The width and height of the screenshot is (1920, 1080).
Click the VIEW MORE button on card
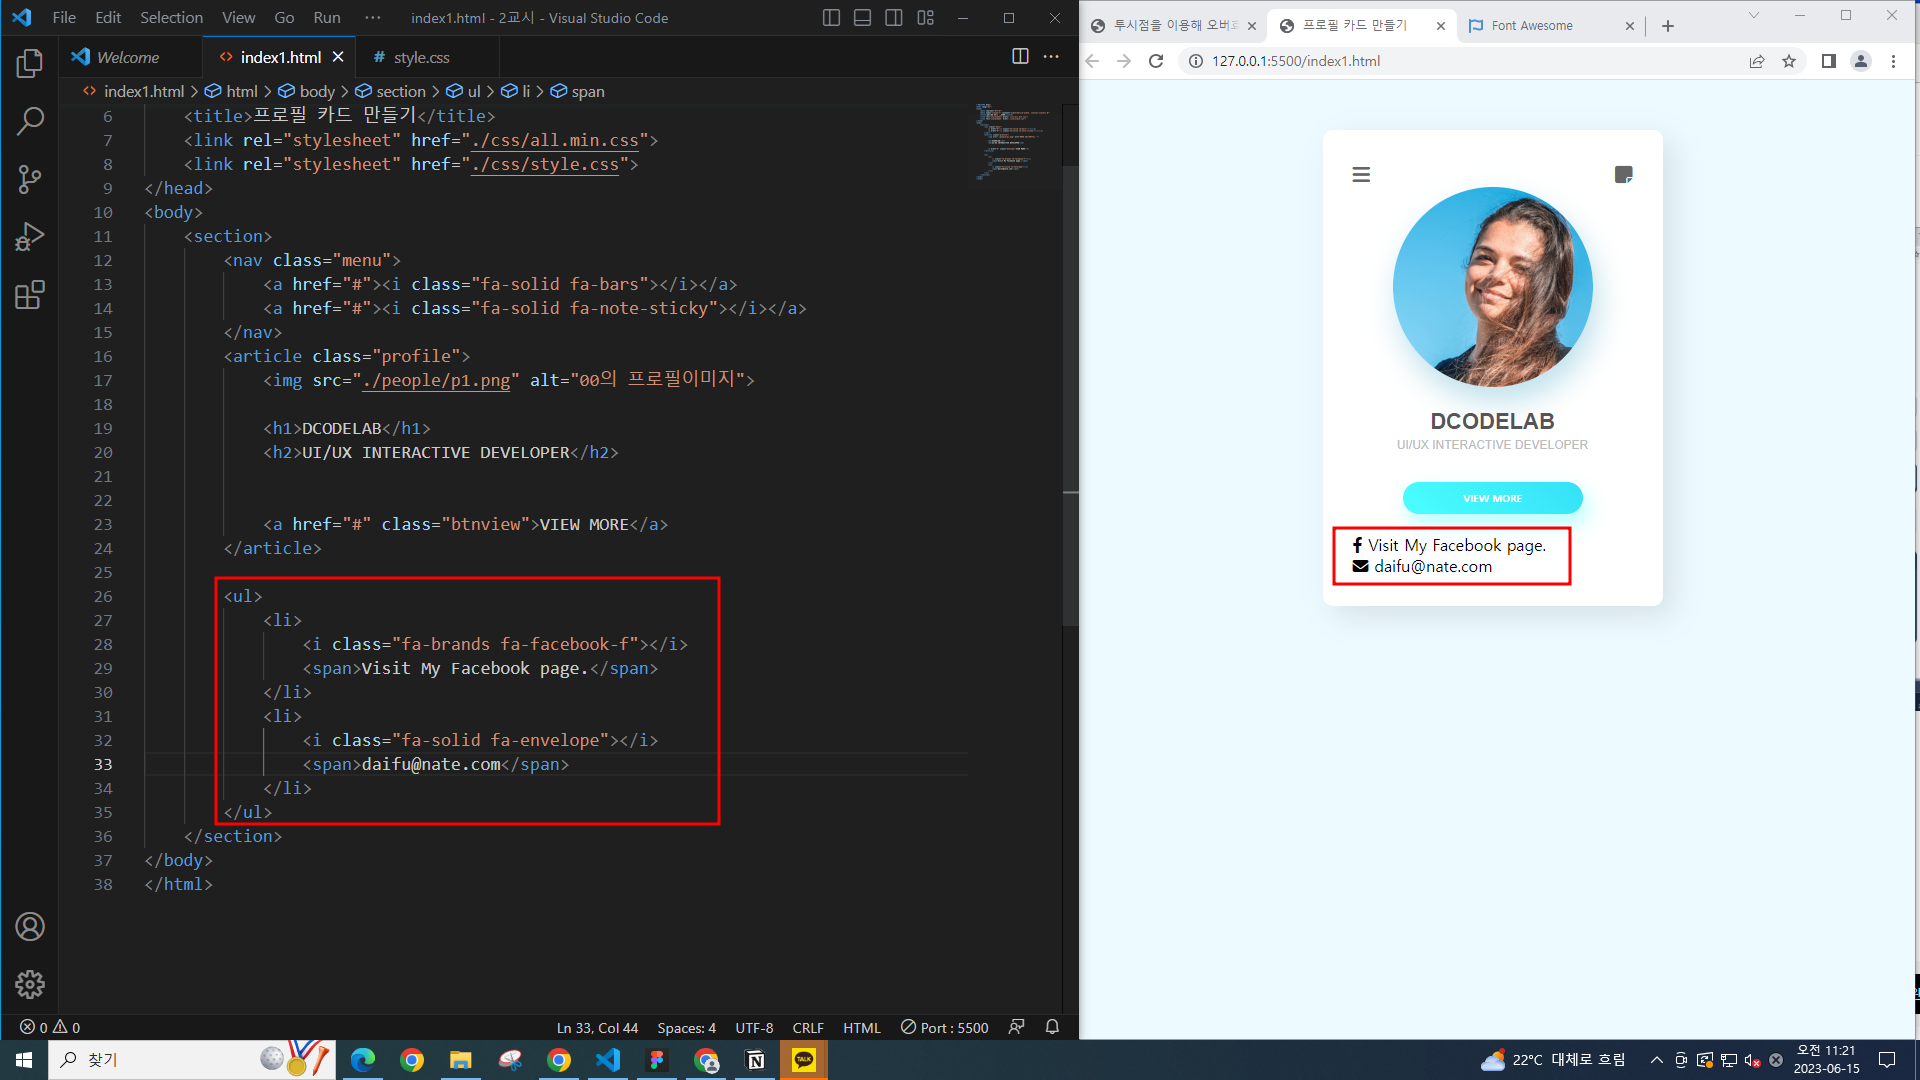1492,498
